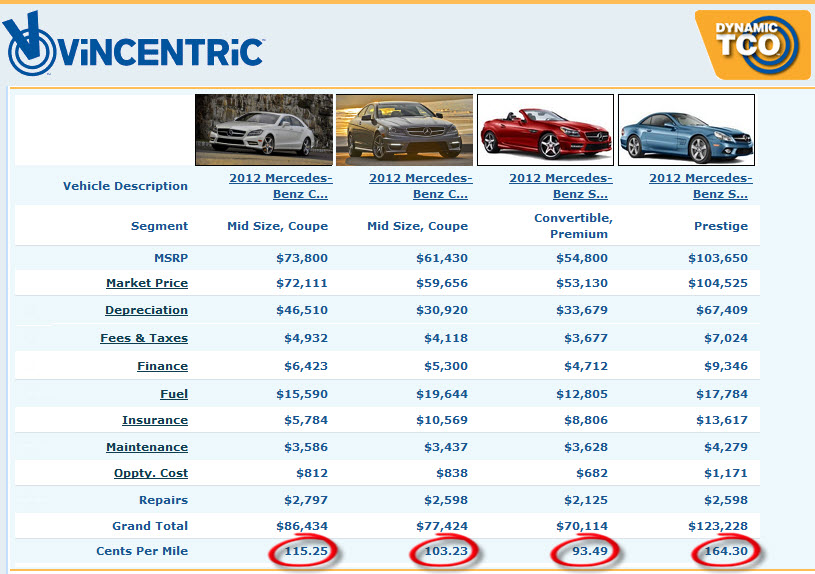
Task: Select the $103,650 MSRP value
Action: [718, 258]
